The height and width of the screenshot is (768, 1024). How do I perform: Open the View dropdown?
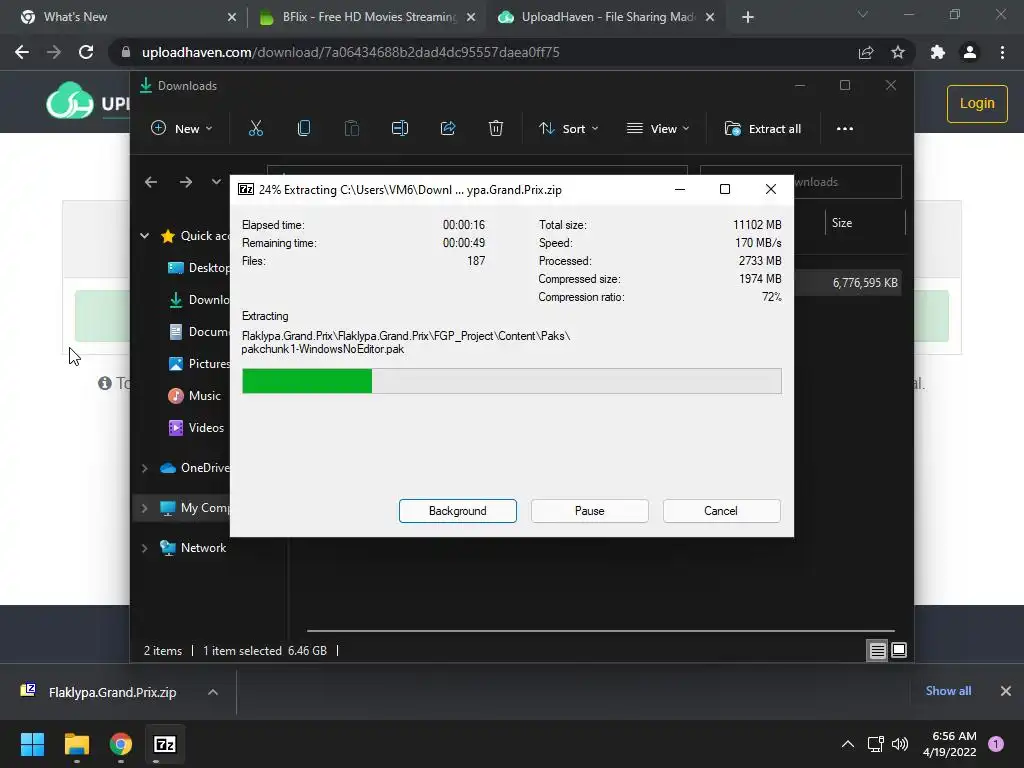[x=658, y=129]
